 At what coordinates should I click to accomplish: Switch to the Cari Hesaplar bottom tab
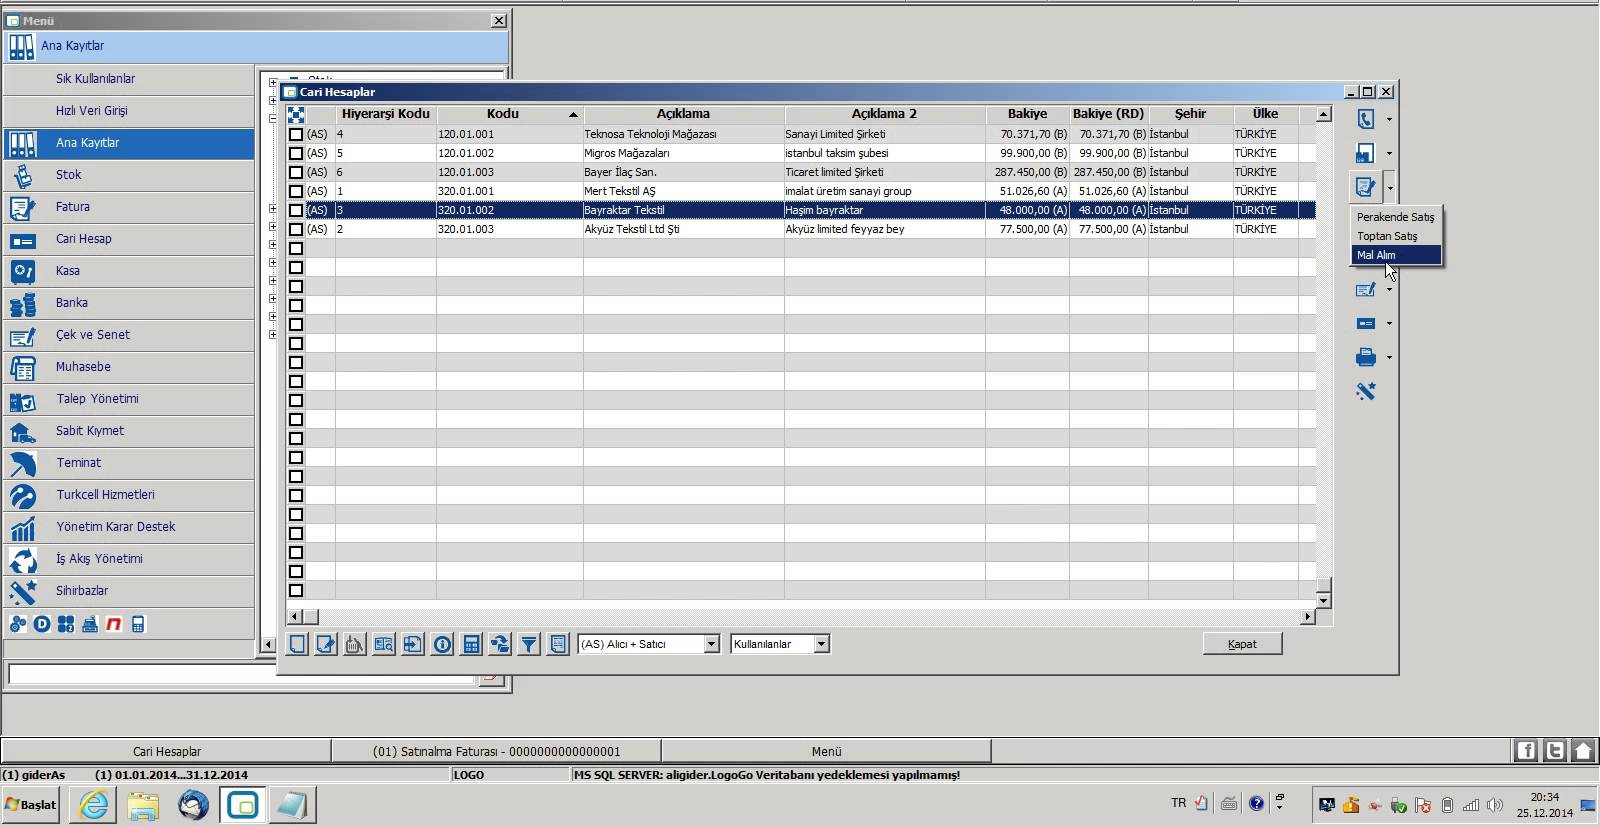(x=166, y=751)
